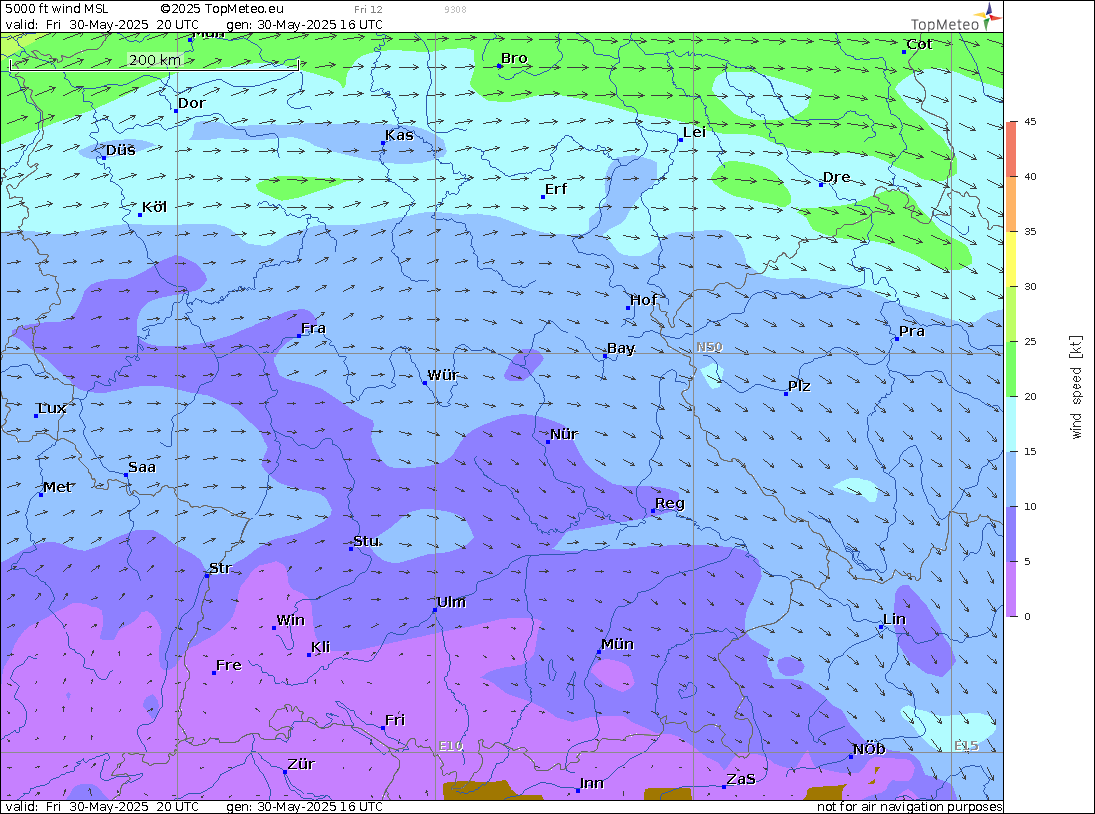Select the Inn city label
The height and width of the screenshot is (814, 1095).
point(591,783)
